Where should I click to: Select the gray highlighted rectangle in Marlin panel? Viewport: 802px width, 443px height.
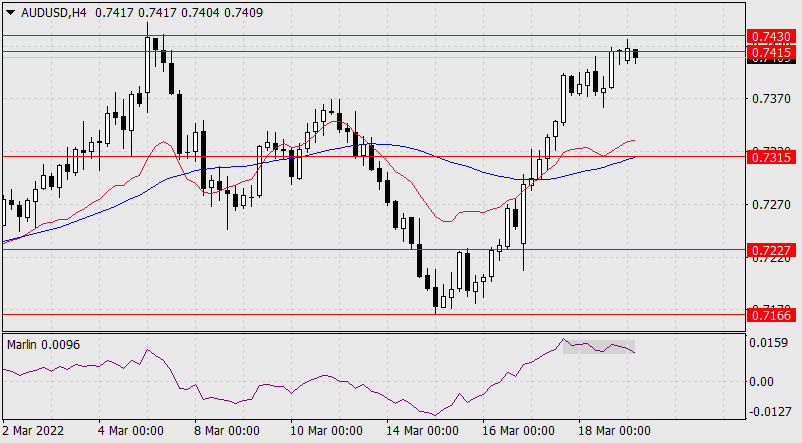[598, 347]
